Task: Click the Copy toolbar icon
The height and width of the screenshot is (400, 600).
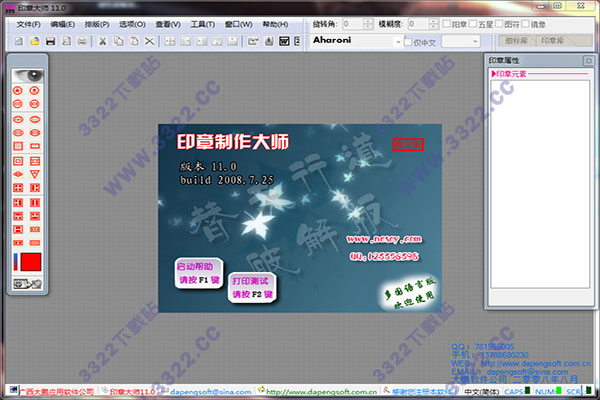Action: tap(118, 41)
